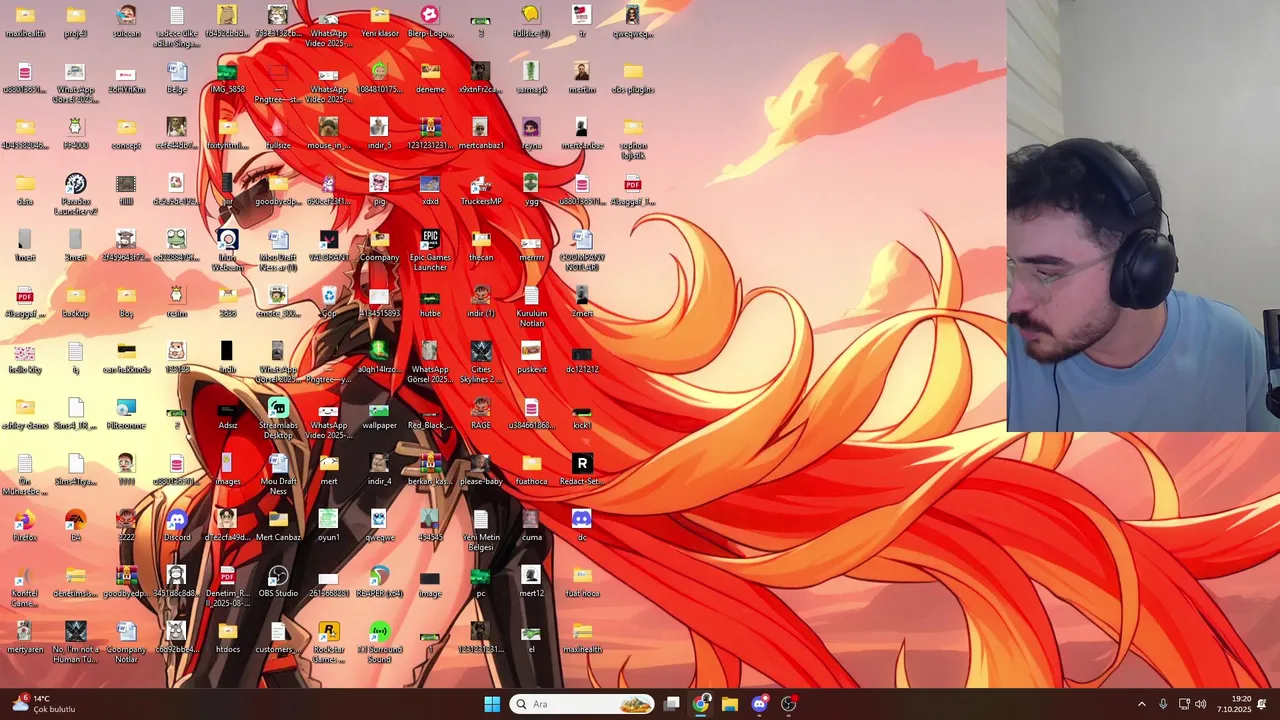This screenshot has width=1280, height=720.
Task: Select the Yeni Metin Belgesi file
Action: 481,530
